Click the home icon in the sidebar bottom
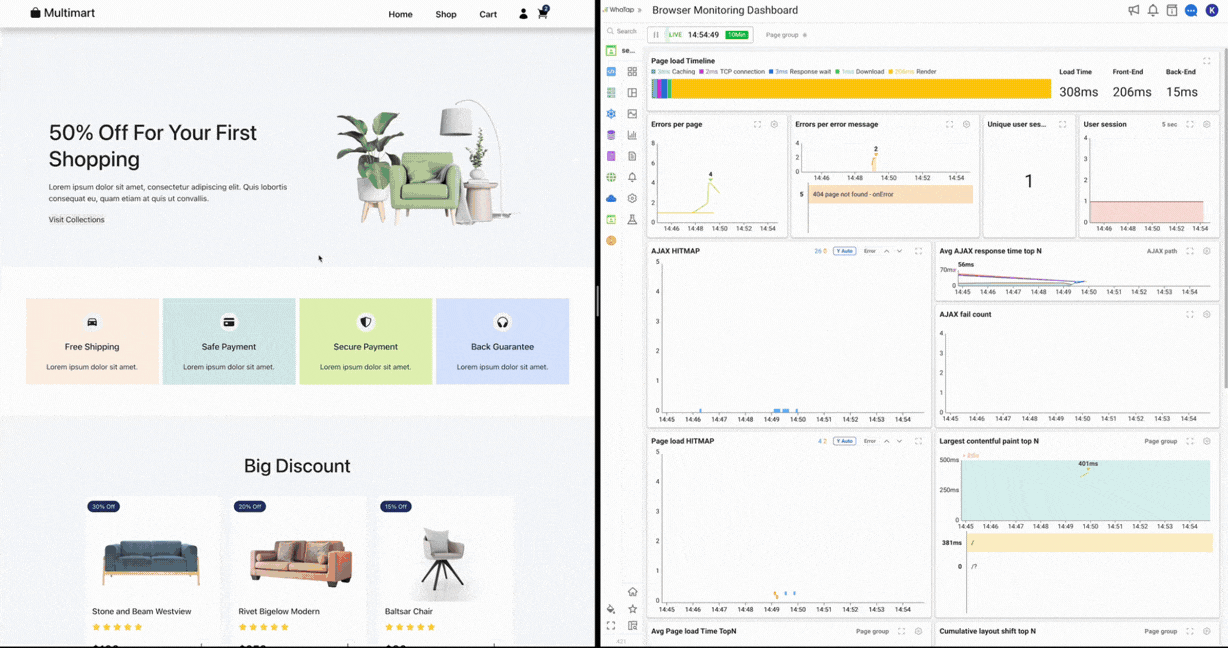This screenshot has height=648, width=1228. click(632, 592)
